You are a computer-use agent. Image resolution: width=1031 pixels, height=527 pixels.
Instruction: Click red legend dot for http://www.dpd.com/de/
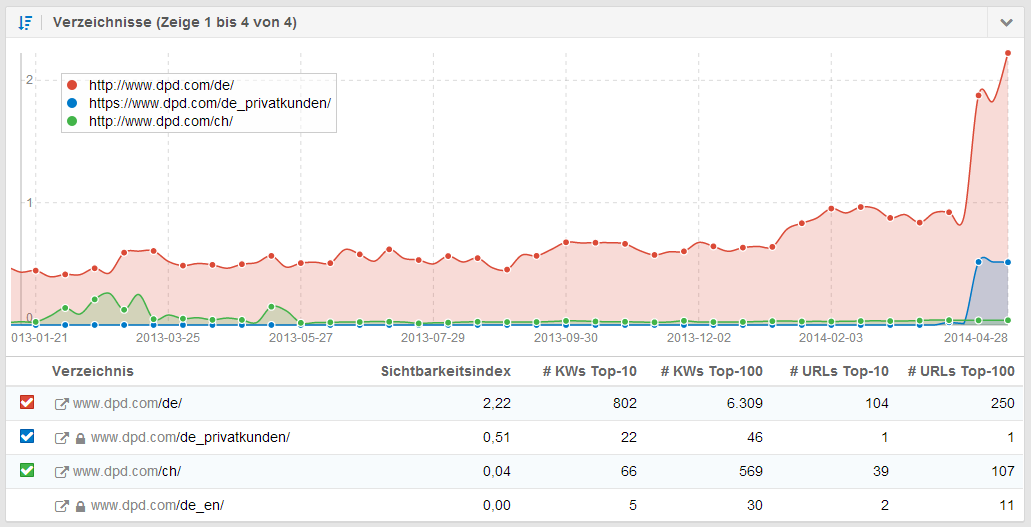click(72, 85)
